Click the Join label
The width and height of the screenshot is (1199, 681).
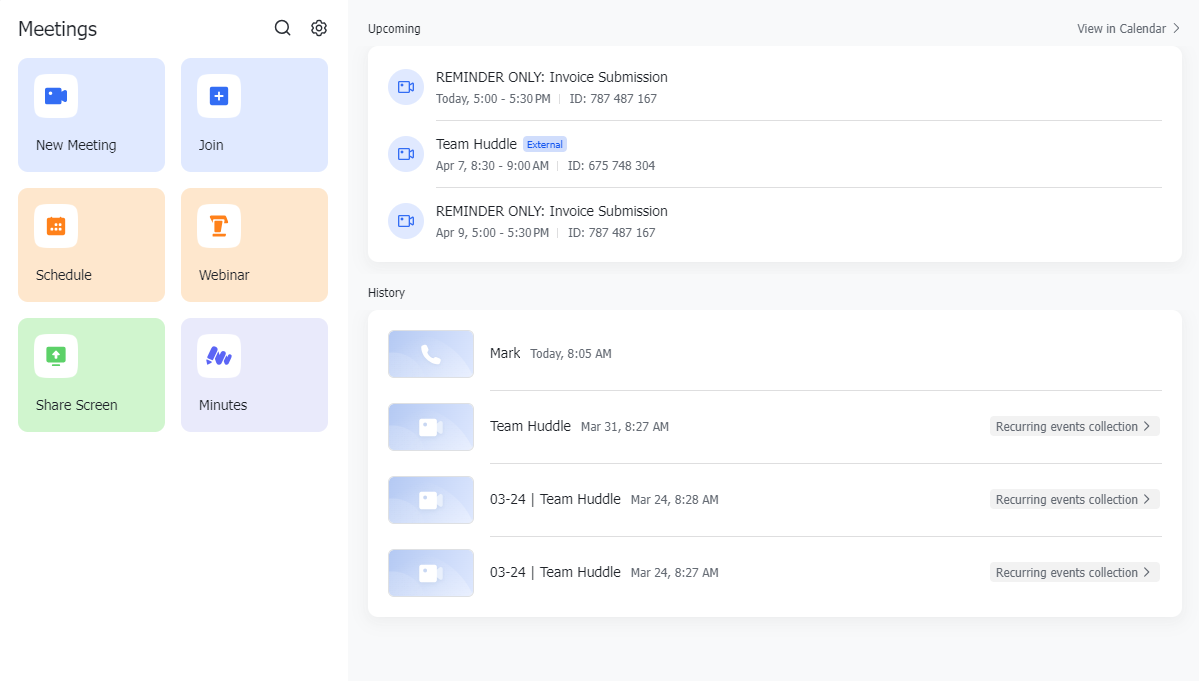pos(211,145)
